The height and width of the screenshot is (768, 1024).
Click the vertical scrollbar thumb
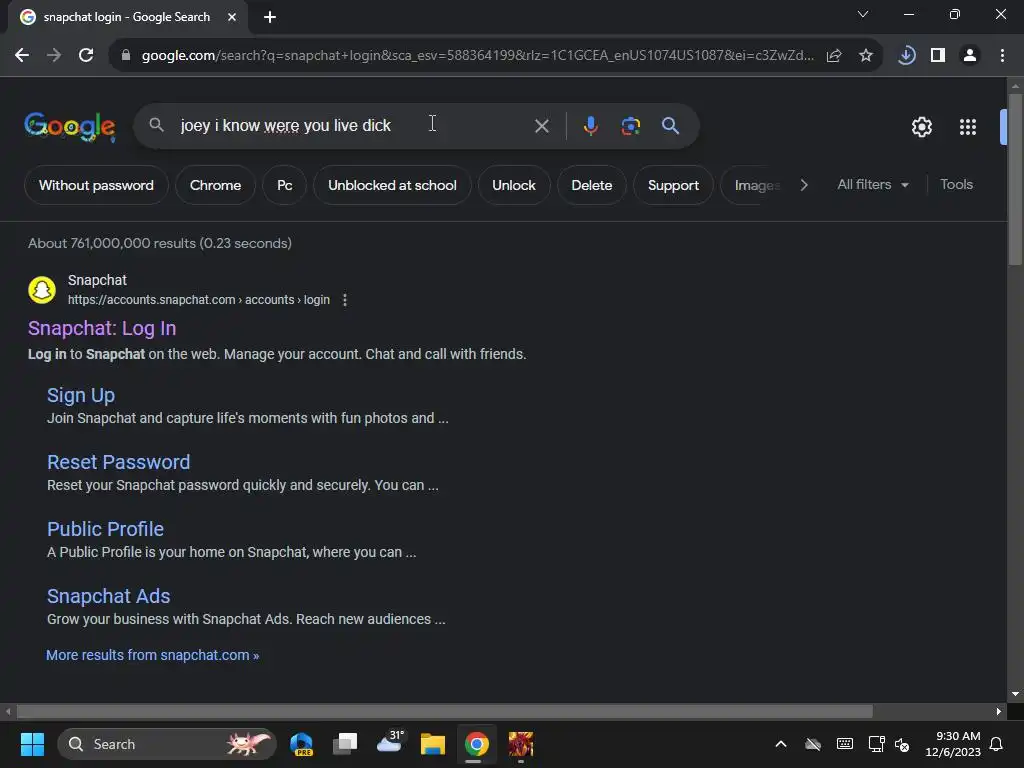(x=1015, y=180)
